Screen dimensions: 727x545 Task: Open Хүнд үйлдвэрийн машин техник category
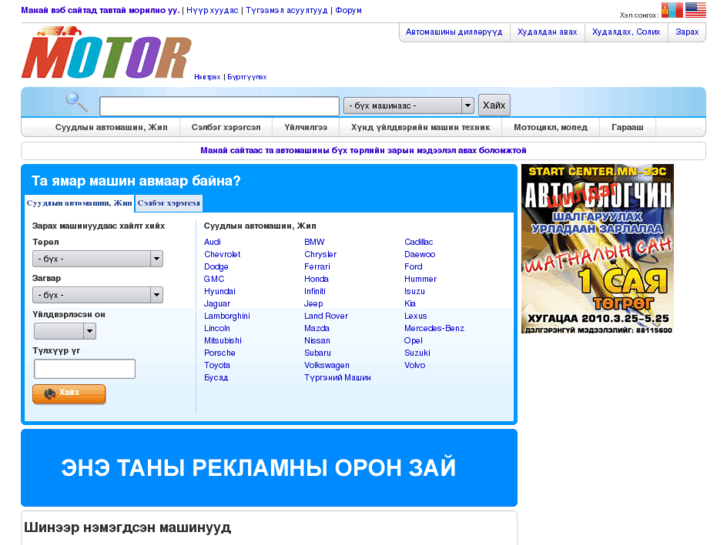(421, 127)
